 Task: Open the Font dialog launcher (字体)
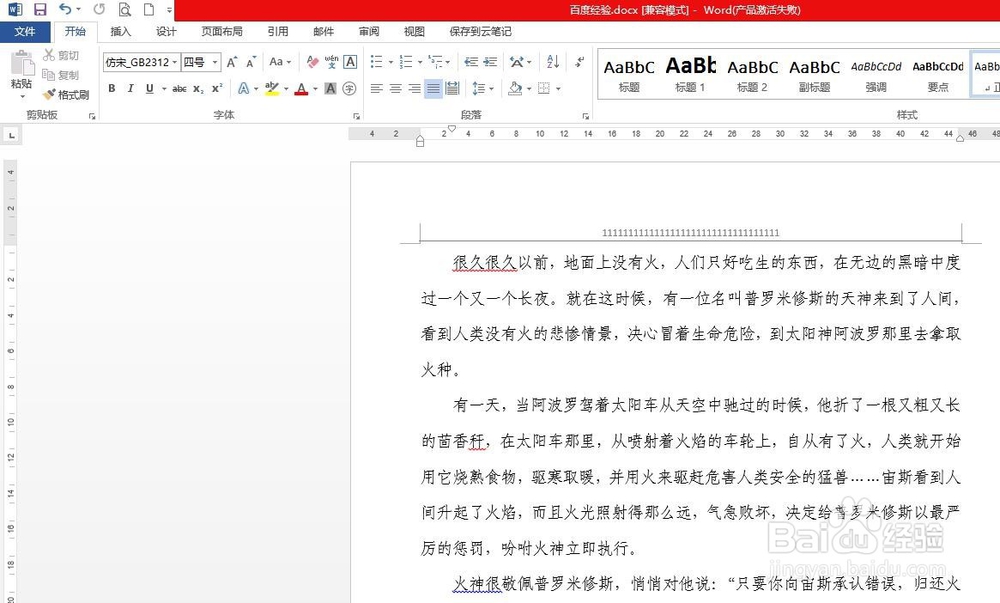357,116
